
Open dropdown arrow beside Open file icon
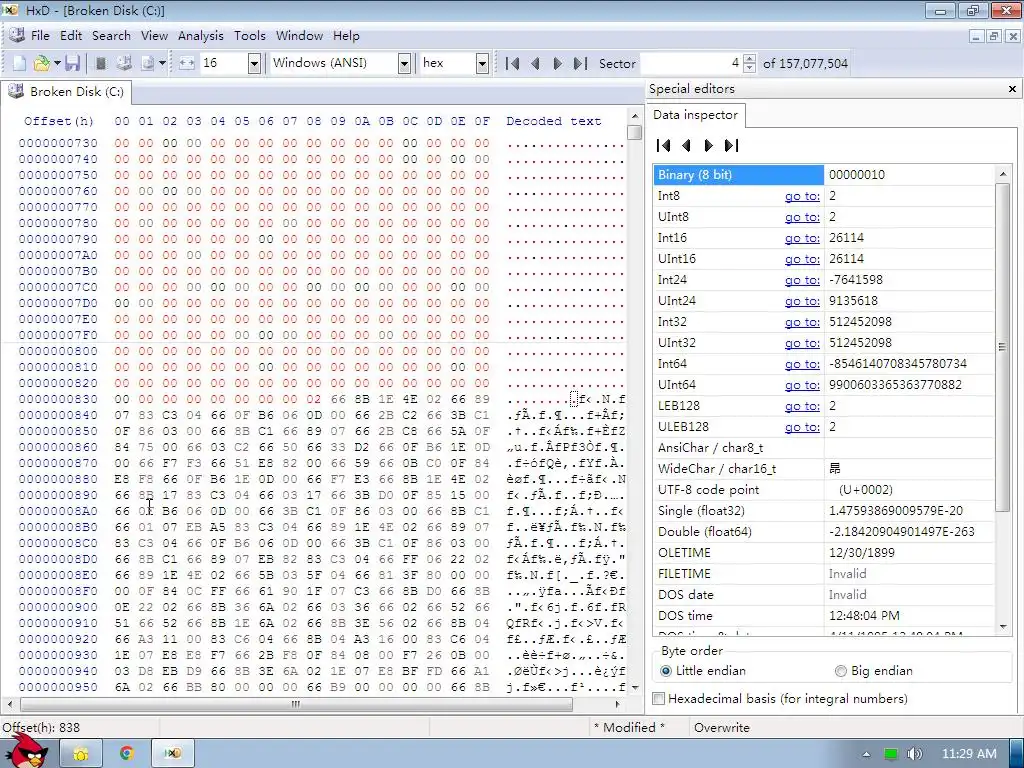click(57, 63)
